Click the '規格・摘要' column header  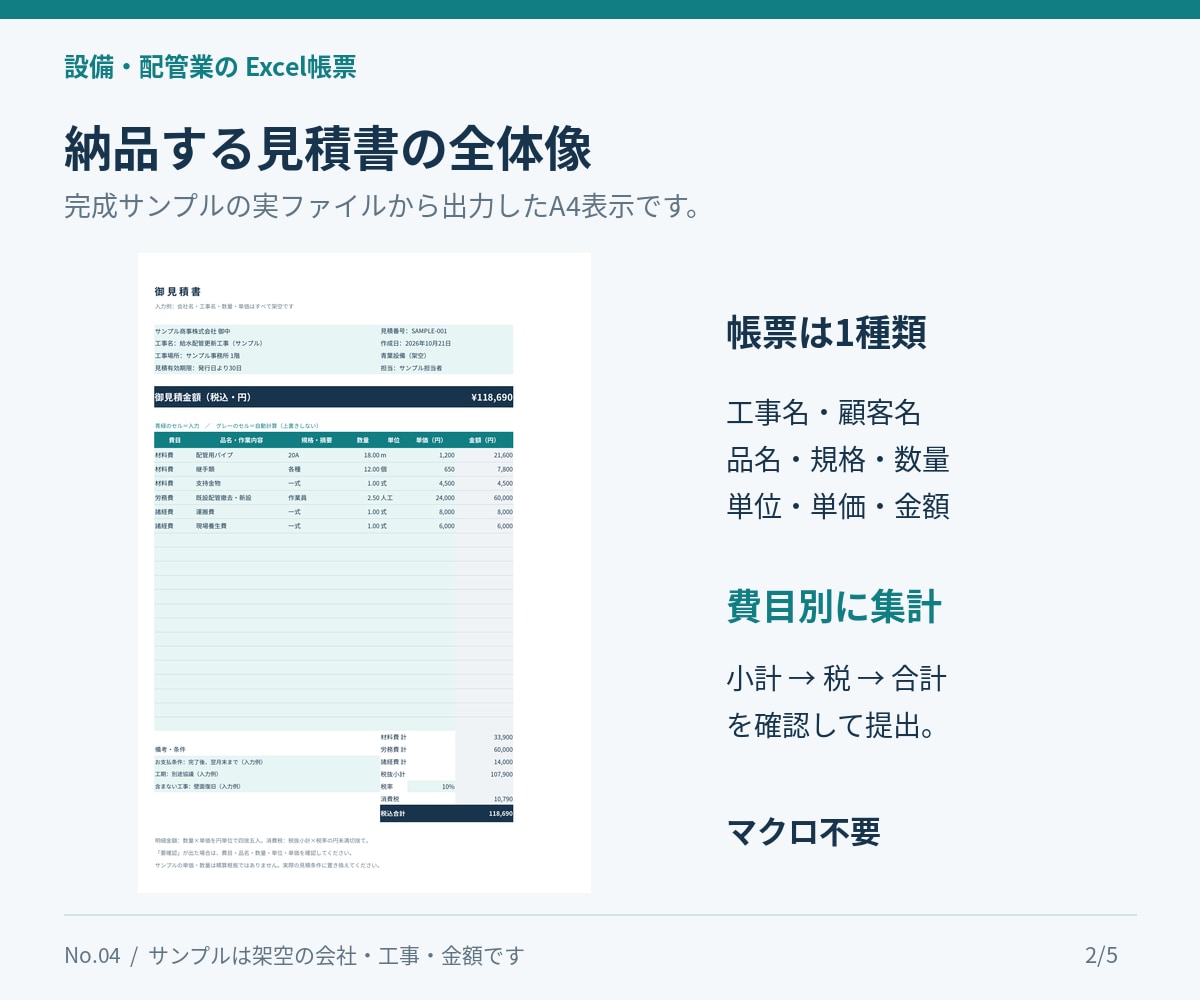(316, 440)
